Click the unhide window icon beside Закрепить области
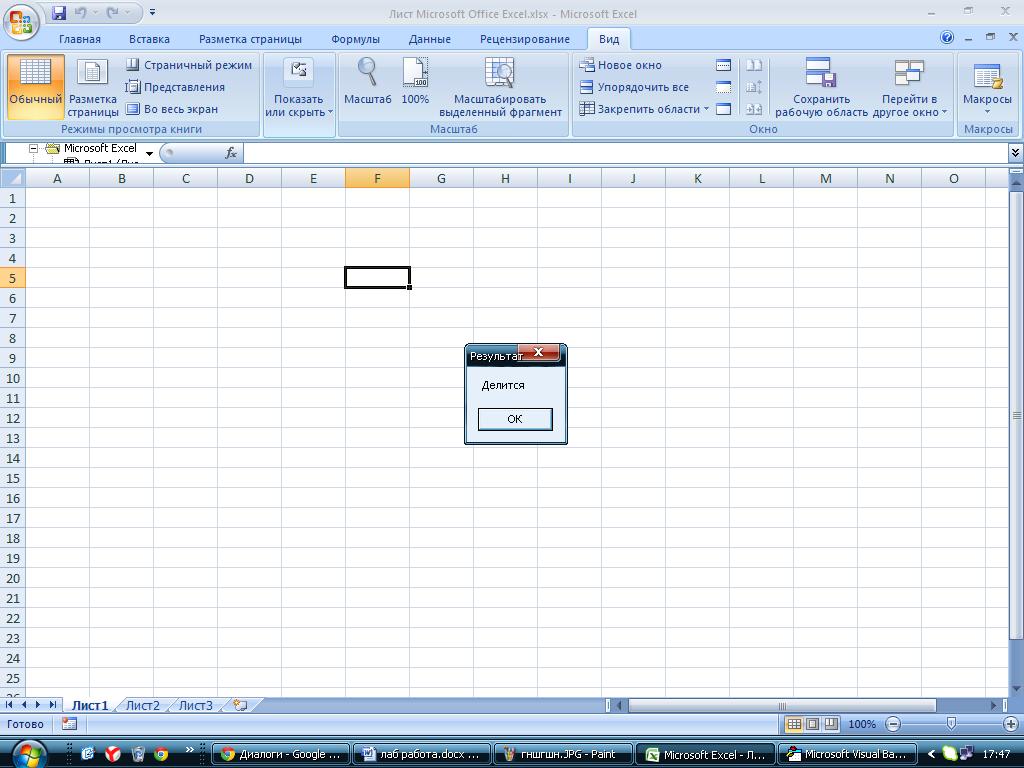 (723, 109)
